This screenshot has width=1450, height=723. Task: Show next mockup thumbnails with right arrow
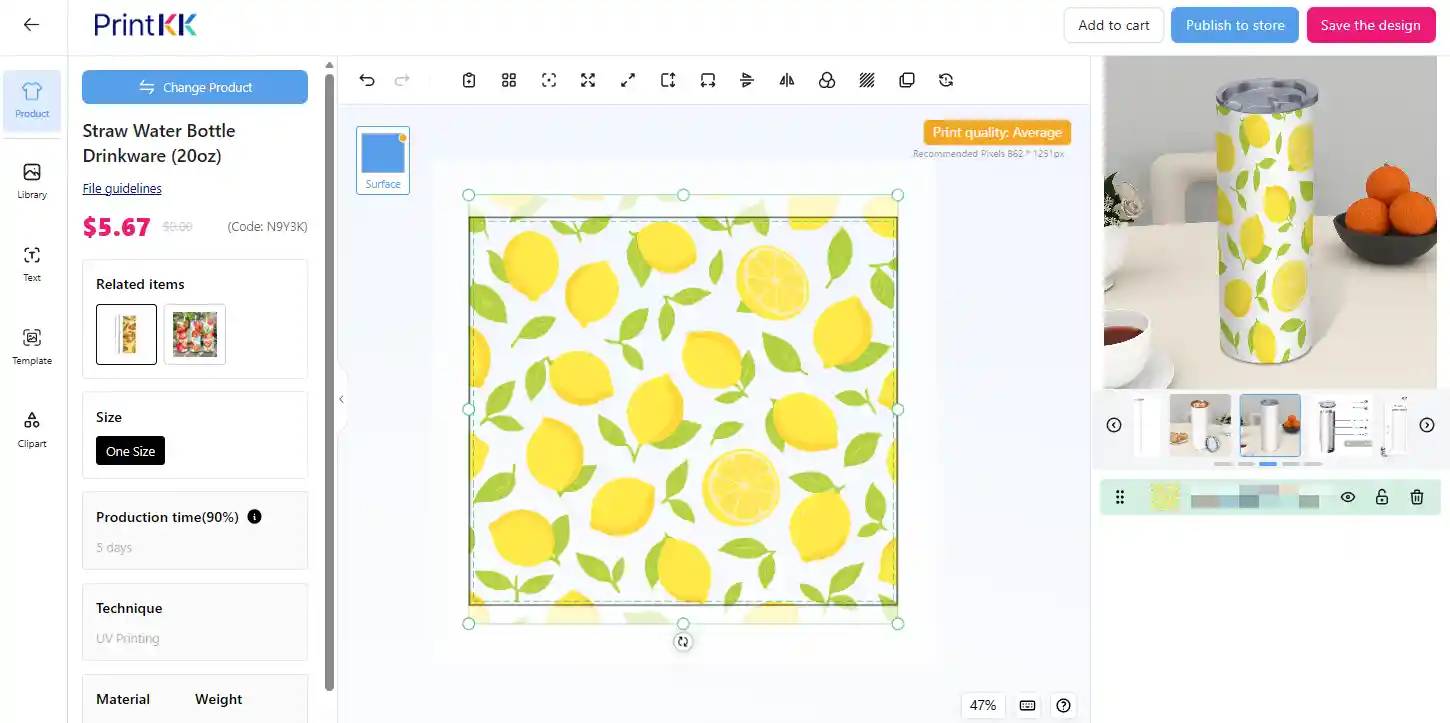[1427, 425]
